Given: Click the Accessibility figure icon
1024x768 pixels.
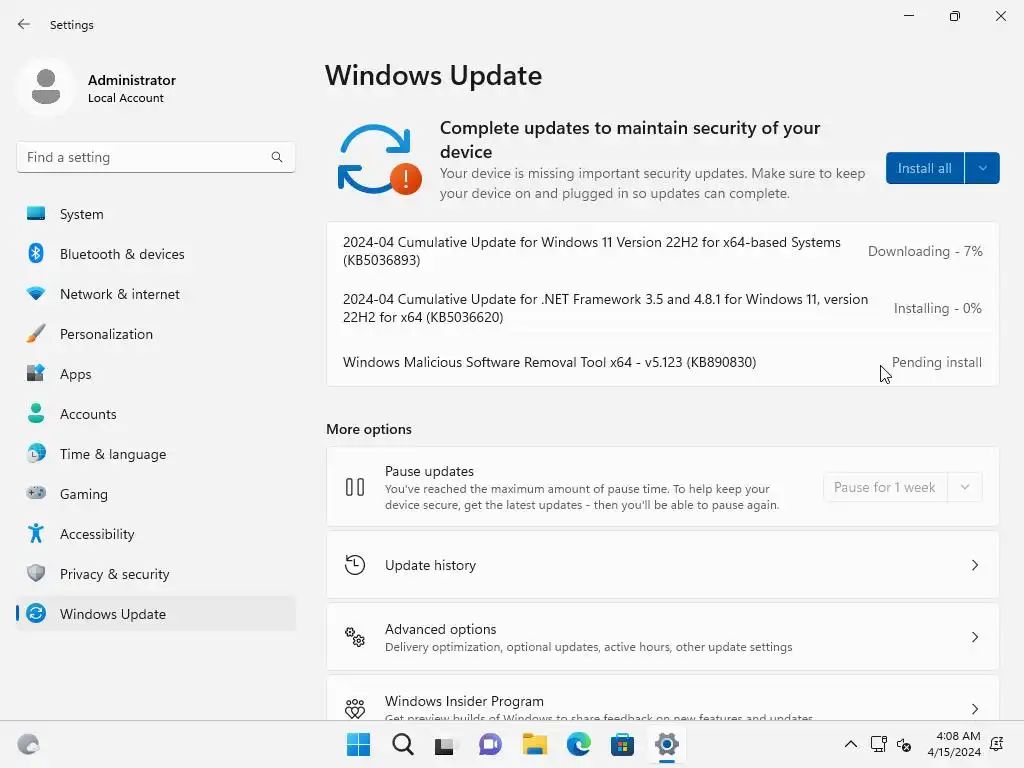Looking at the screenshot, I should [x=36, y=534].
